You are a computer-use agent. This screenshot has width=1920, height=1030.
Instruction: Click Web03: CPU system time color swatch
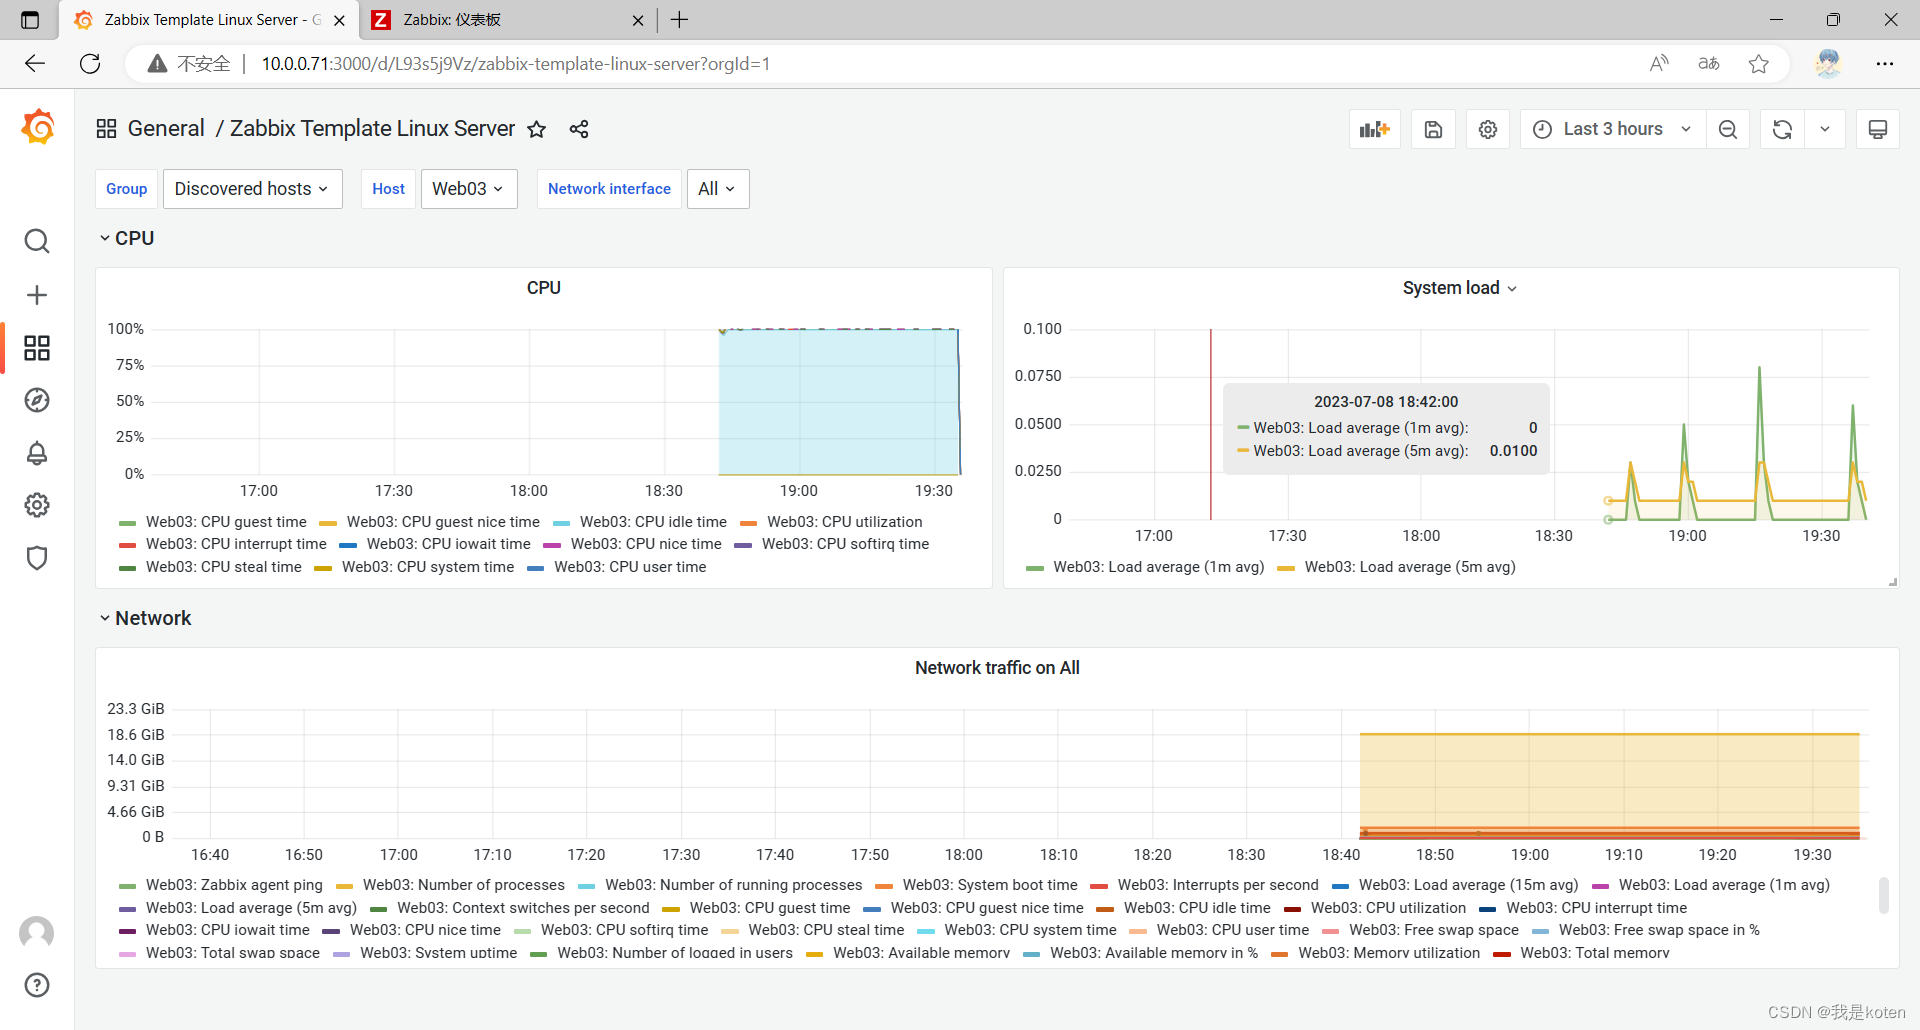(x=323, y=568)
